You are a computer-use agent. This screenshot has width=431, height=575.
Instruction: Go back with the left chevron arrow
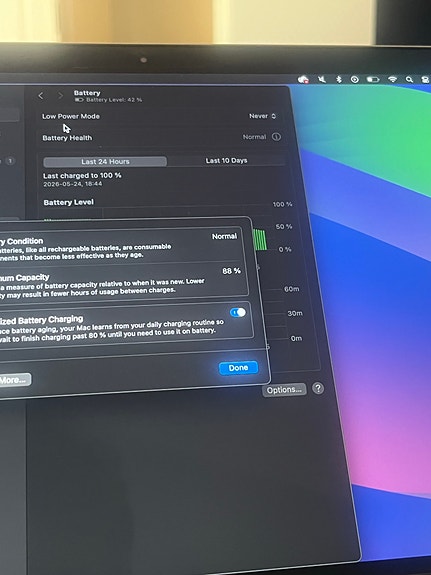pyautogui.click(x=41, y=96)
